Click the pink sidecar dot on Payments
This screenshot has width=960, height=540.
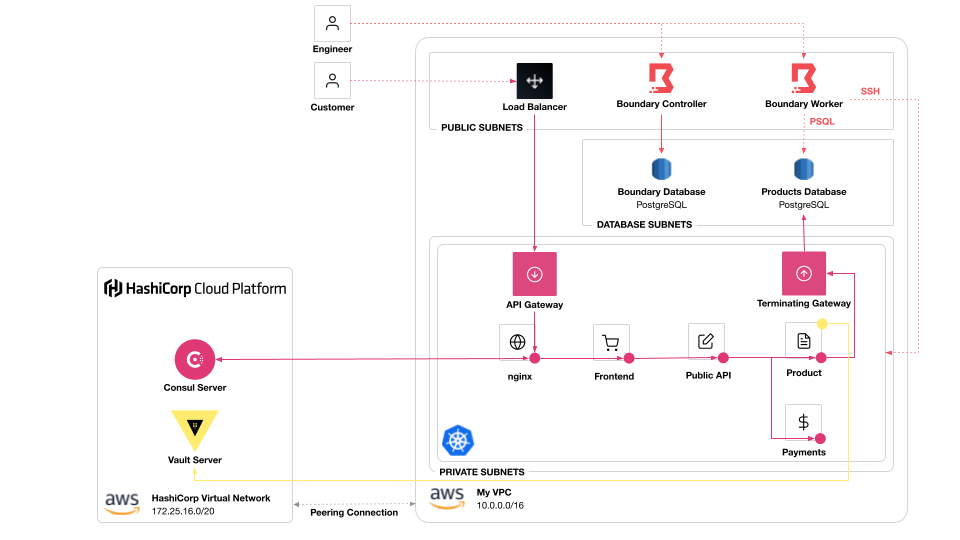820,438
